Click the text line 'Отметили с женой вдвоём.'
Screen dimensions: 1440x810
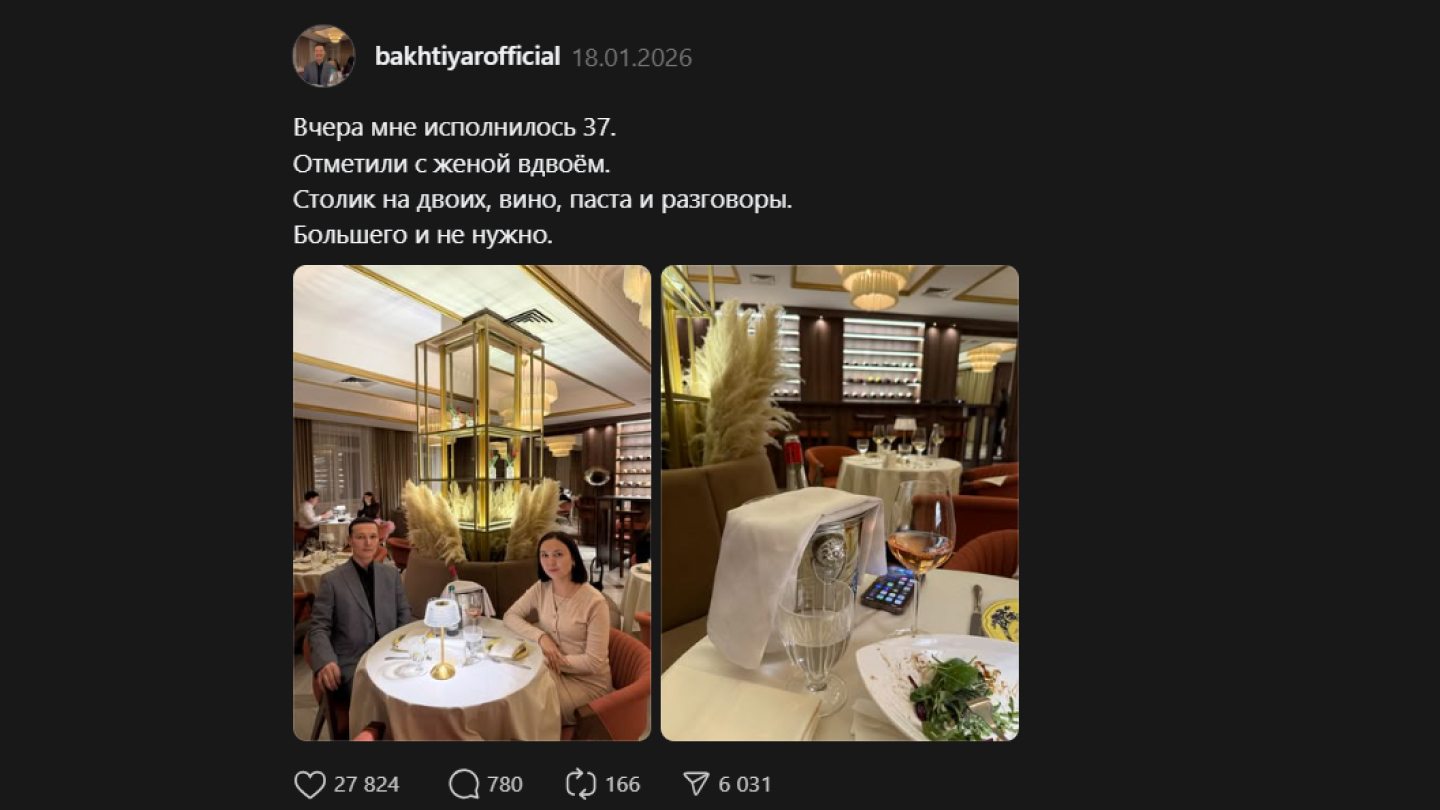pos(451,164)
